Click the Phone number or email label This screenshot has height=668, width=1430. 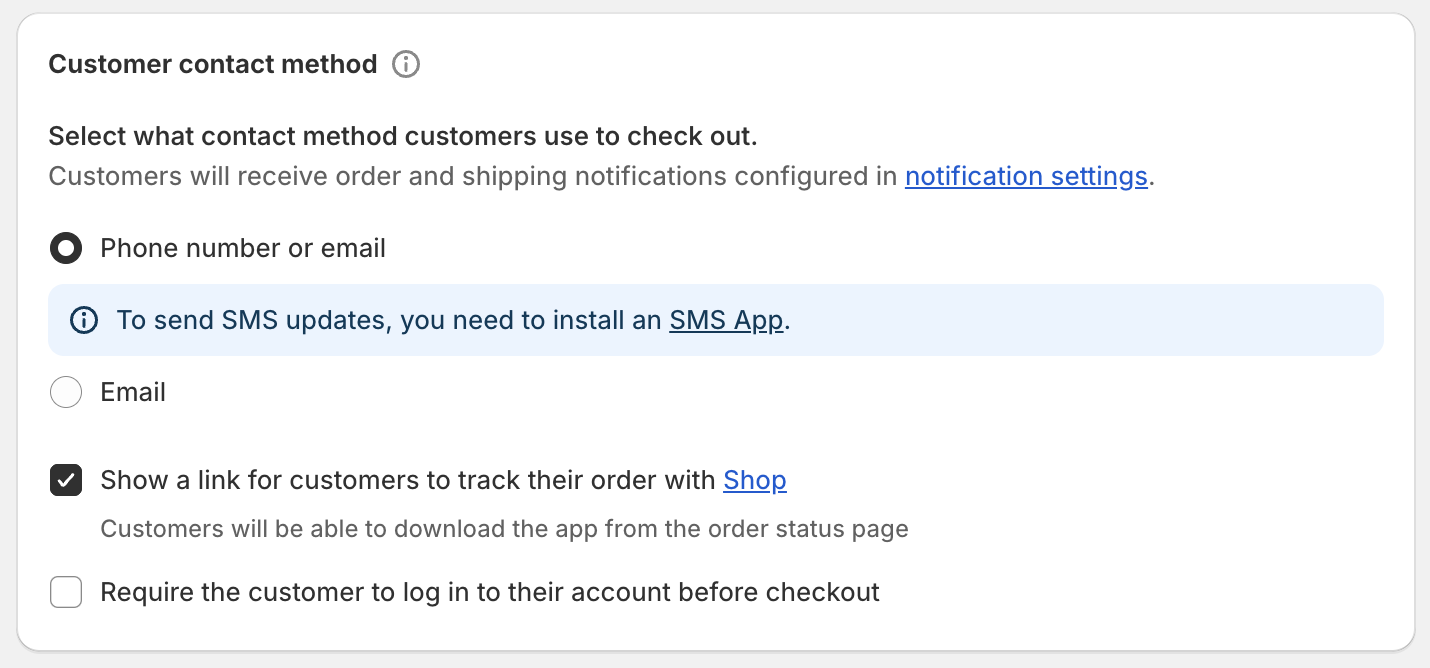pos(242,247)
